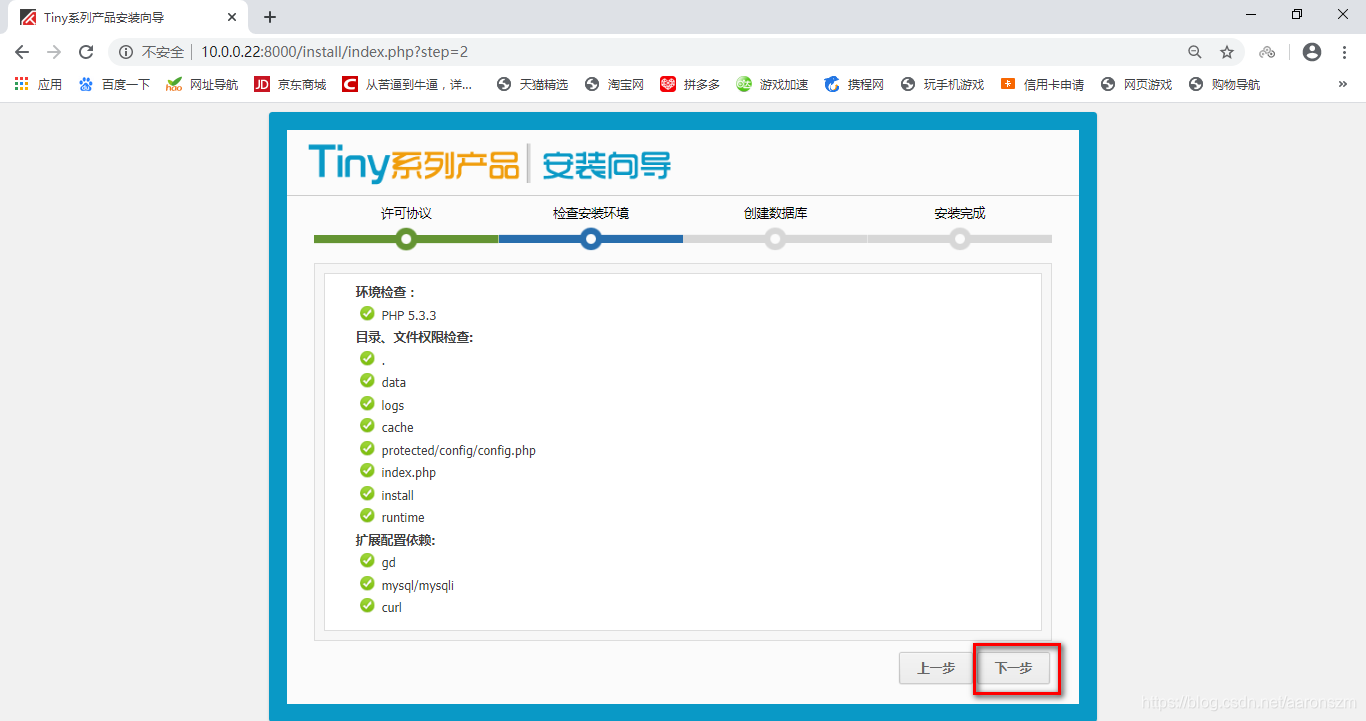The width and height of the screenshot is (1366, 721).
Task: Click the green check beside index.php
Action: tap(367, 471)
